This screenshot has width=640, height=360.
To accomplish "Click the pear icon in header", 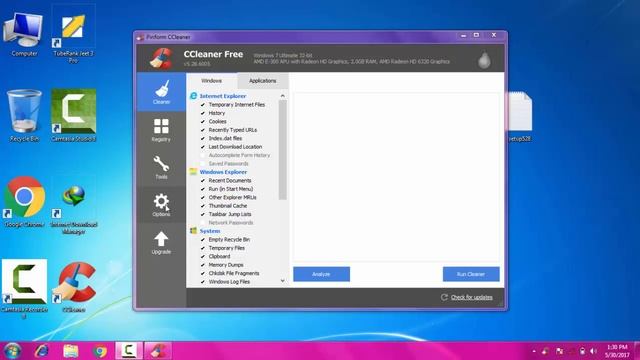I will point(484,60).
